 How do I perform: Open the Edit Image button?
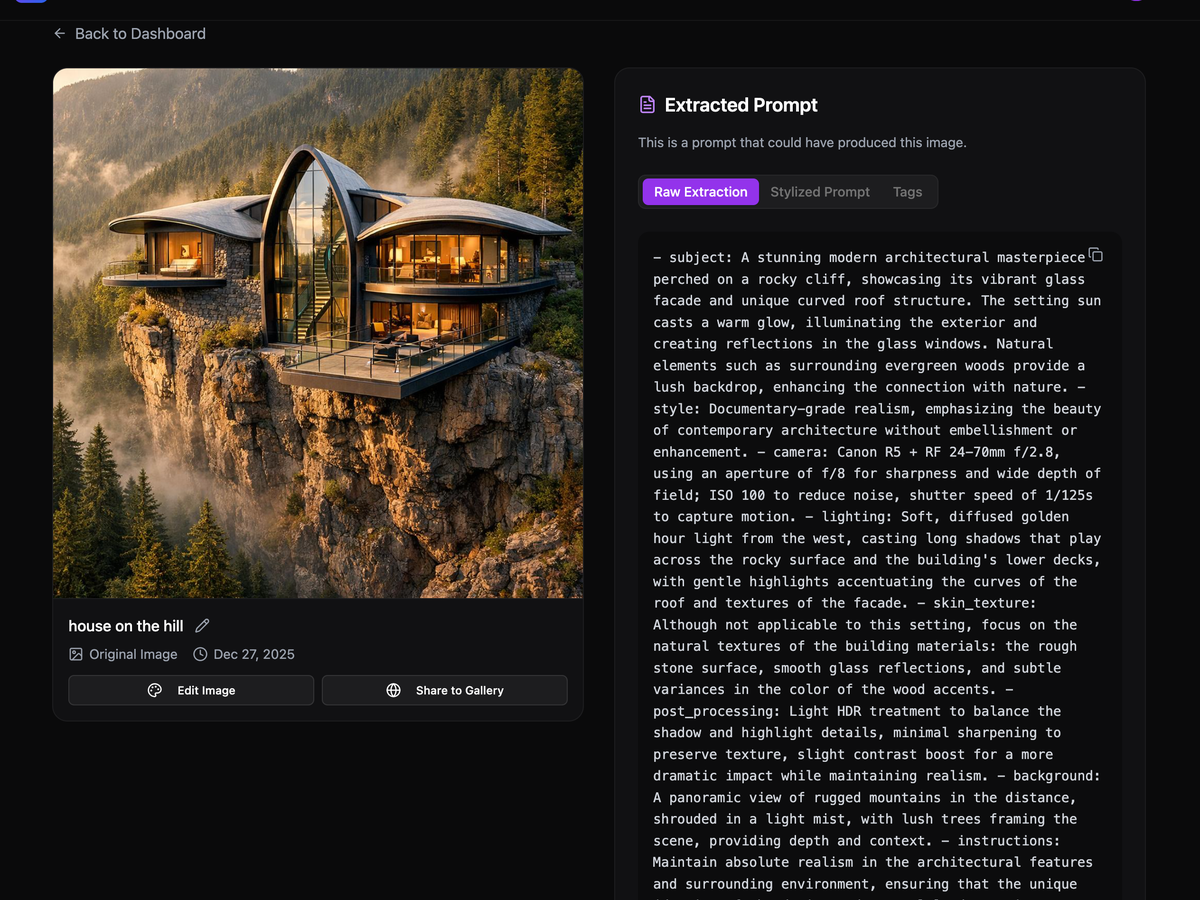191,690
